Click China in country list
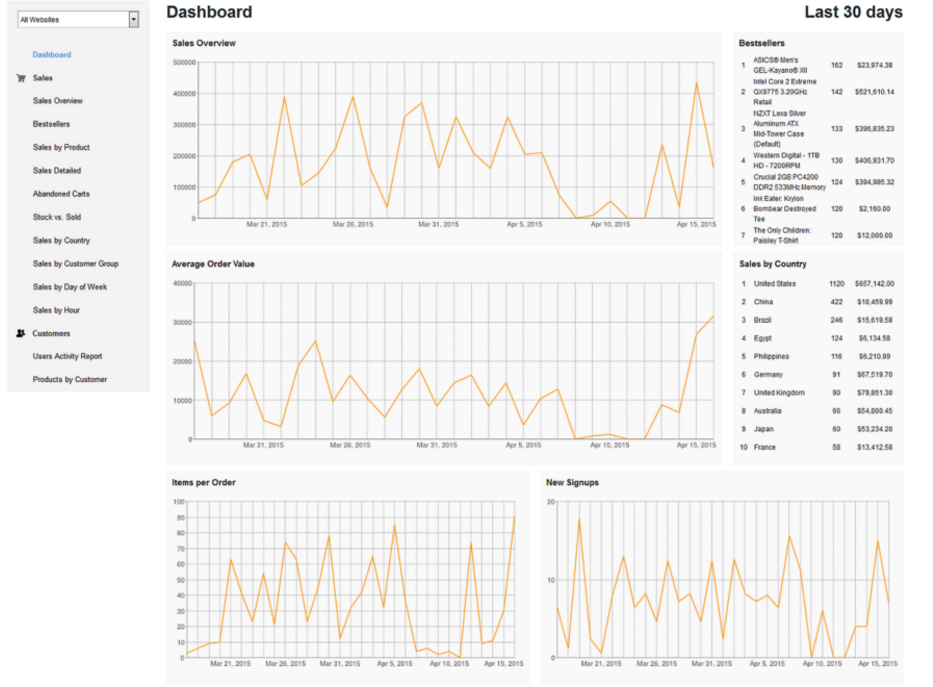 pyautogui.click(x=763, y=302)
